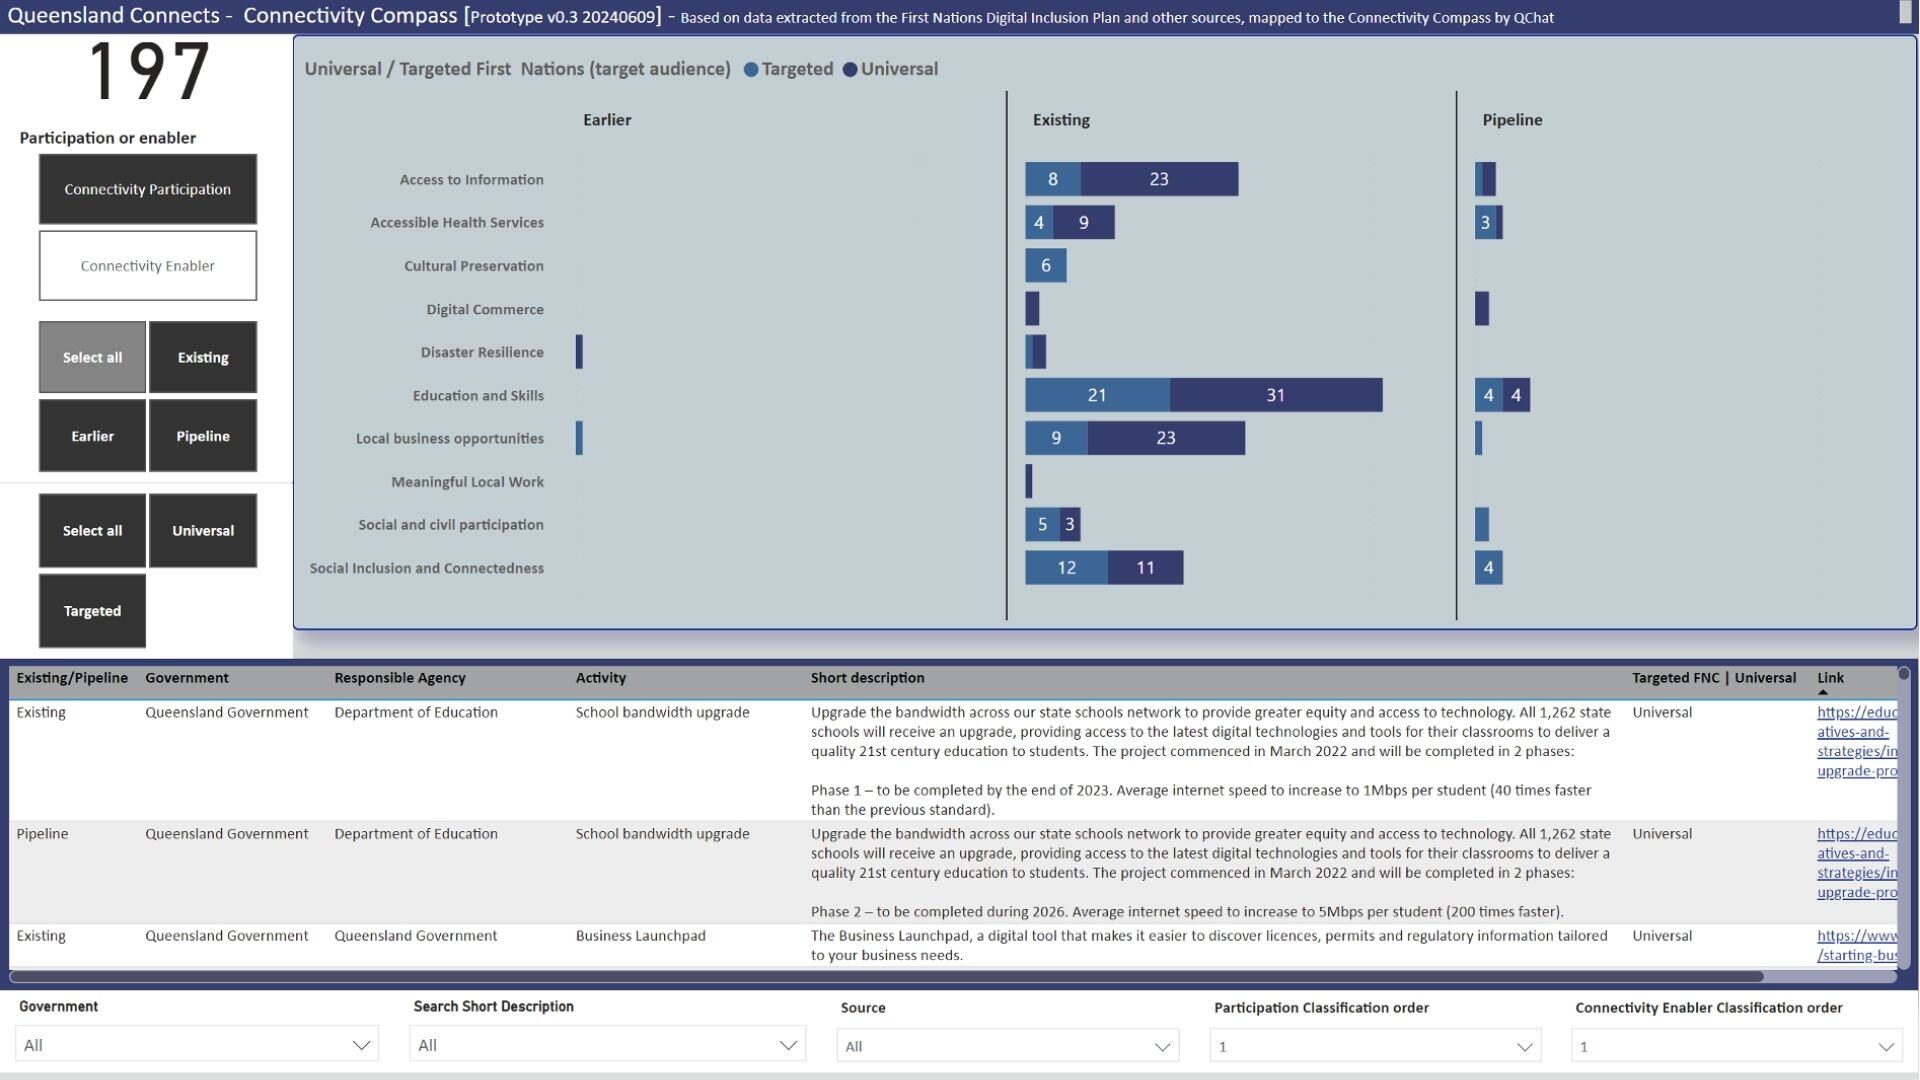Select Social Inclusion Pipeline bar 4
The image size is (1920, 1080).
[x=1489, y=568]
